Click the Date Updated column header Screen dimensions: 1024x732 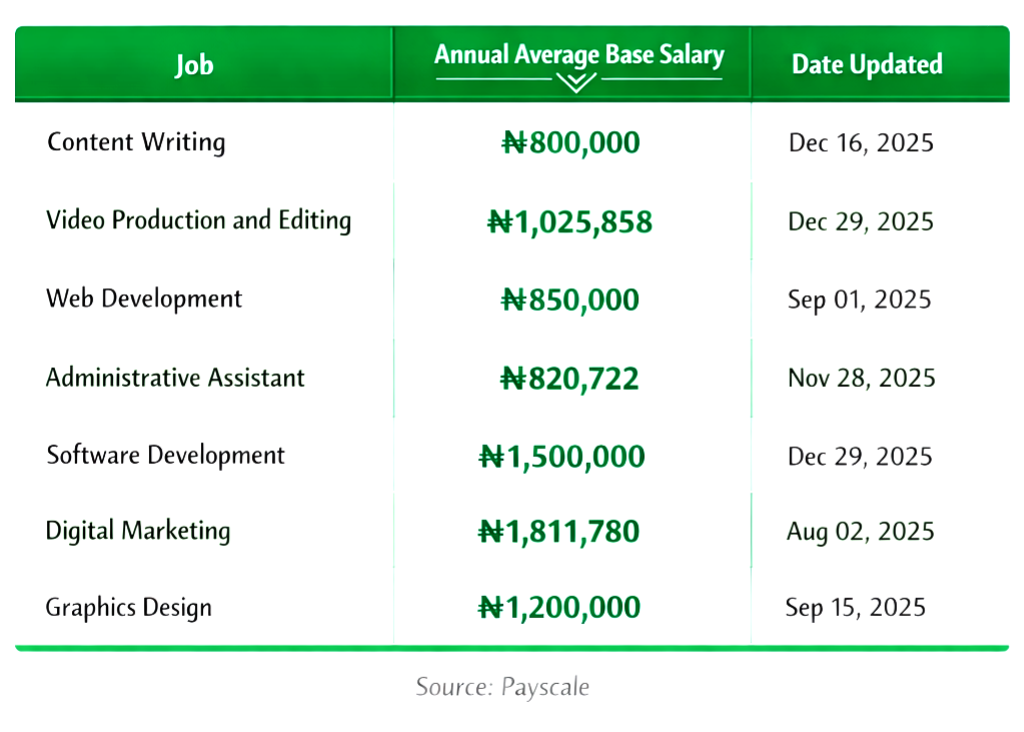pos(866,65)
